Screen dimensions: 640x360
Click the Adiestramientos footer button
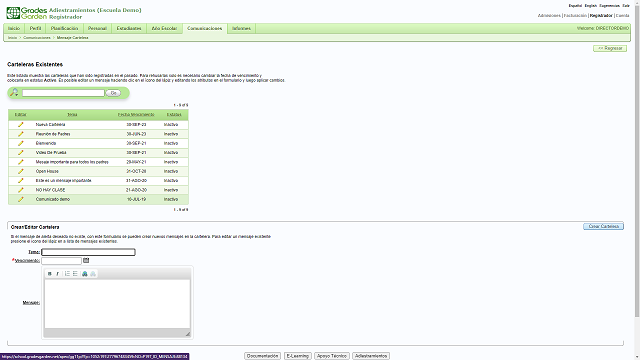(371, 356)
